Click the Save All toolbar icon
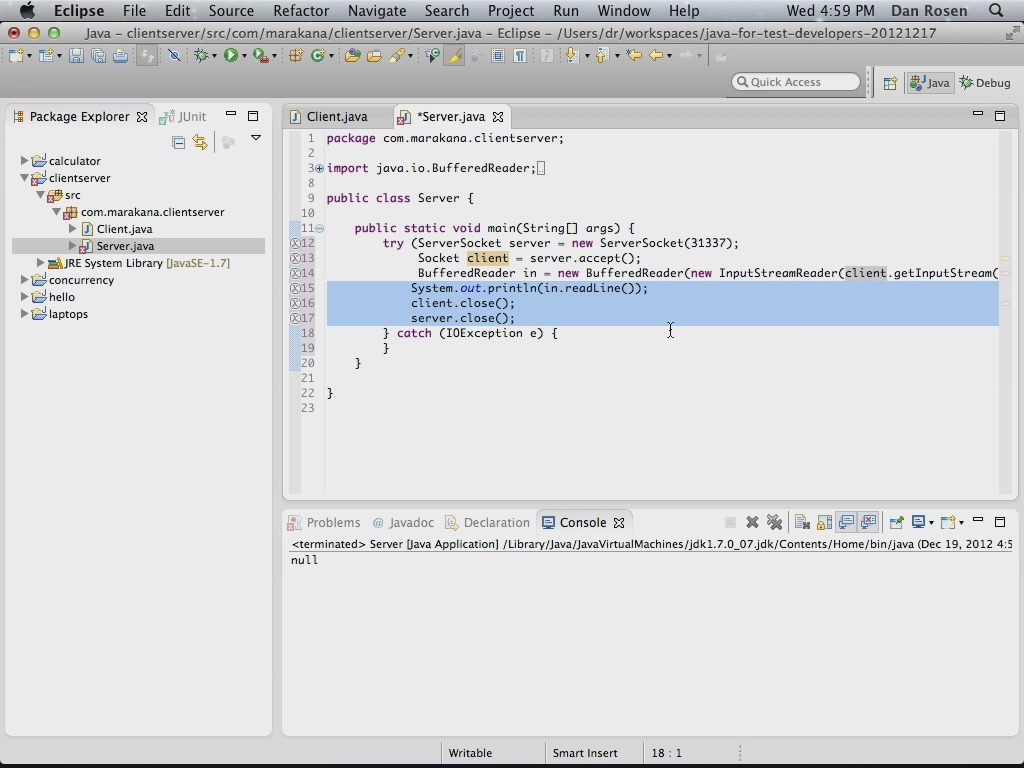 (x=99, y=56)
